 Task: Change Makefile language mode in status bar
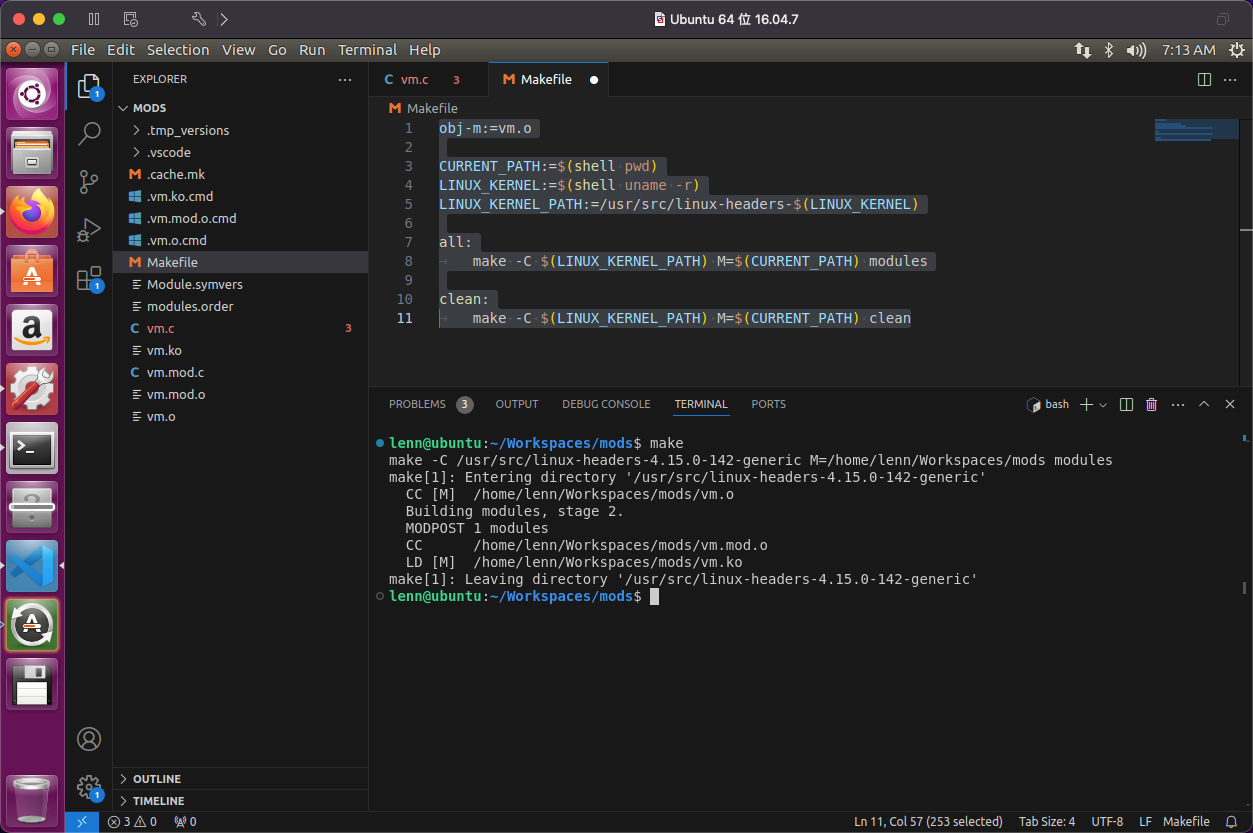coord(1186,822)
